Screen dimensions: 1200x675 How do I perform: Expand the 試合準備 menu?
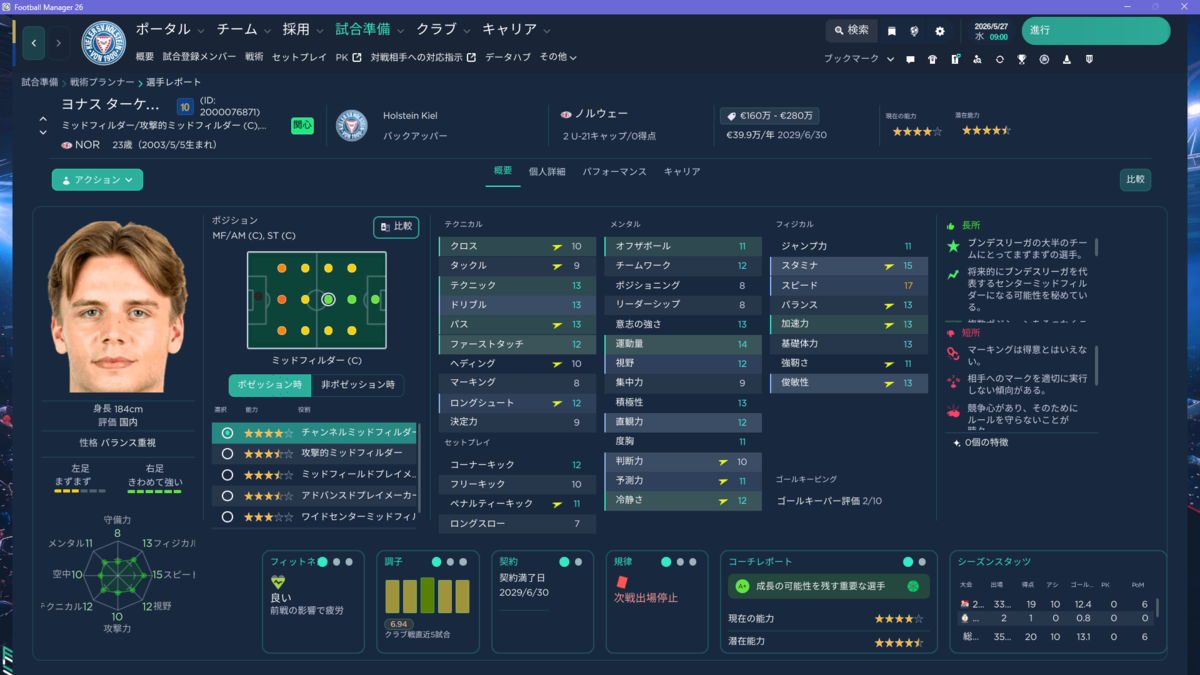coord(370,30)
